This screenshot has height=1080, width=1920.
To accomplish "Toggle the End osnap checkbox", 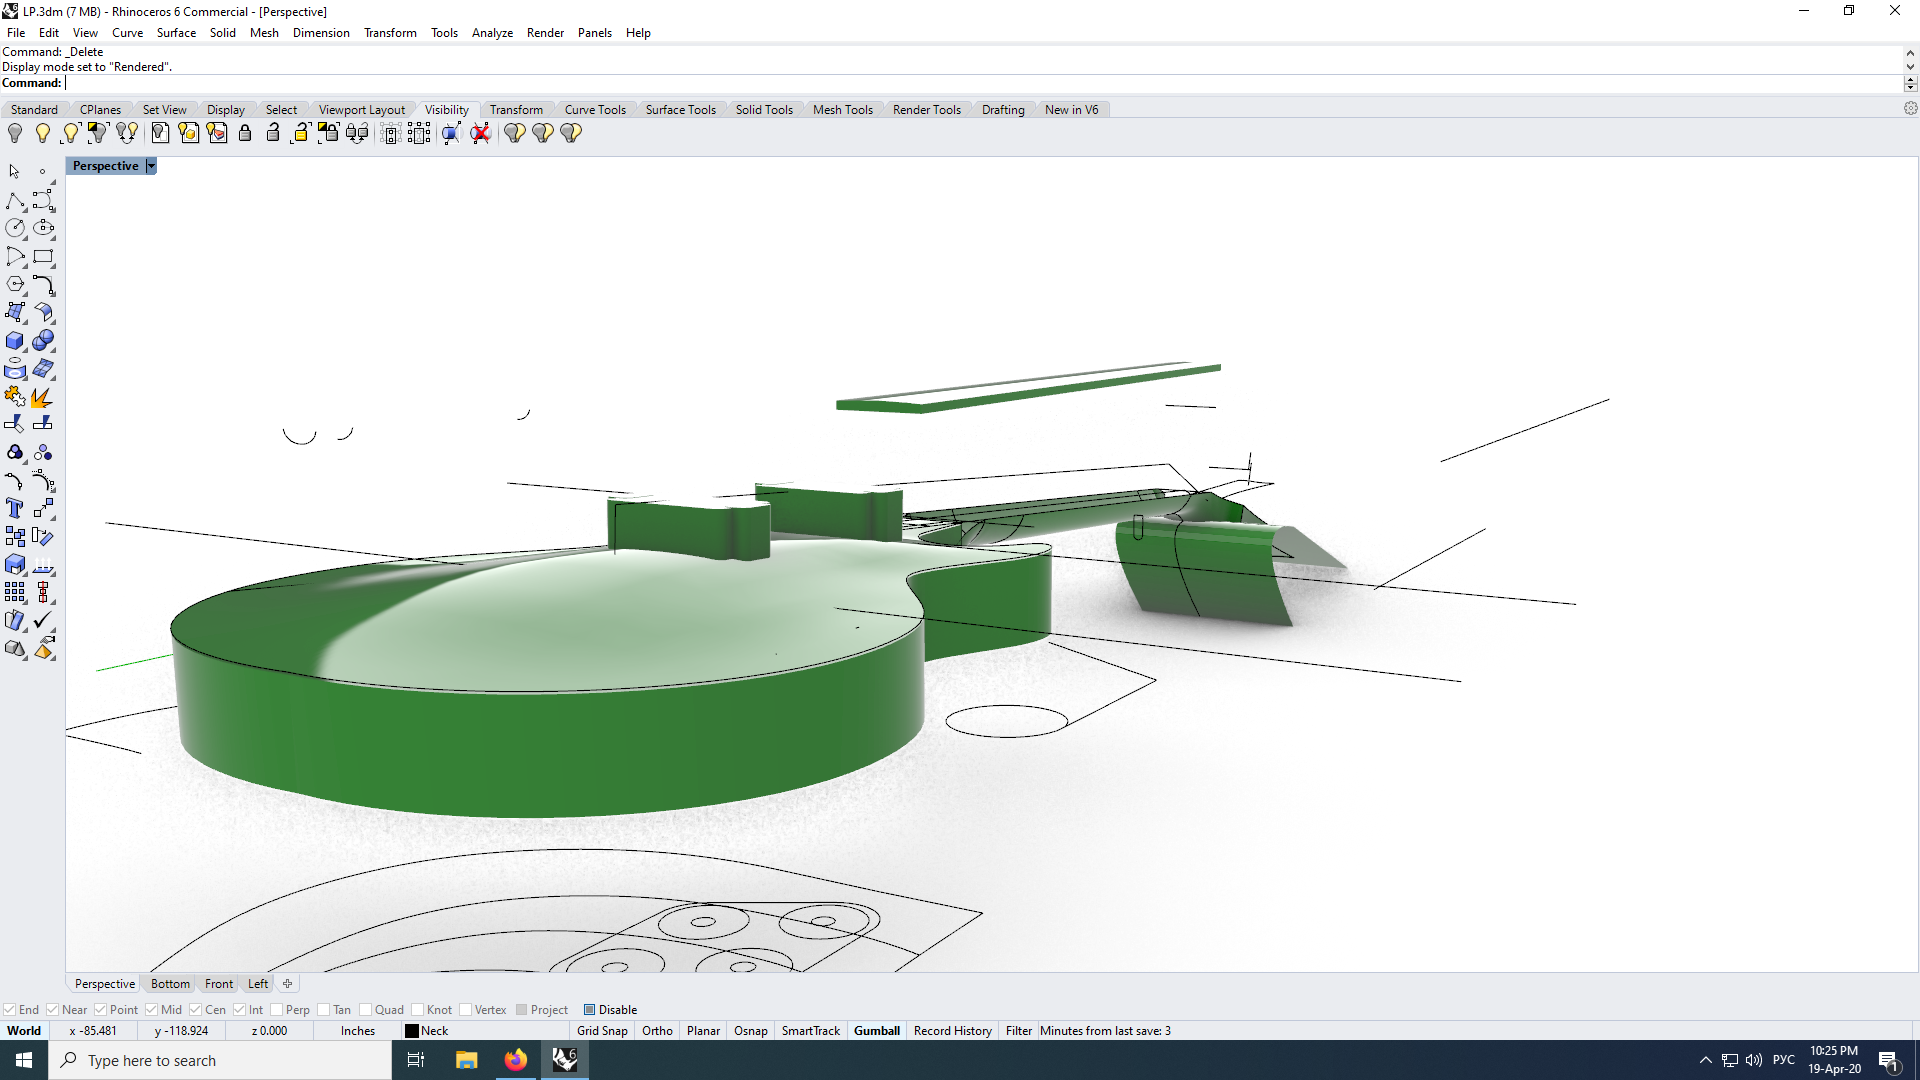I will 10,1010.
